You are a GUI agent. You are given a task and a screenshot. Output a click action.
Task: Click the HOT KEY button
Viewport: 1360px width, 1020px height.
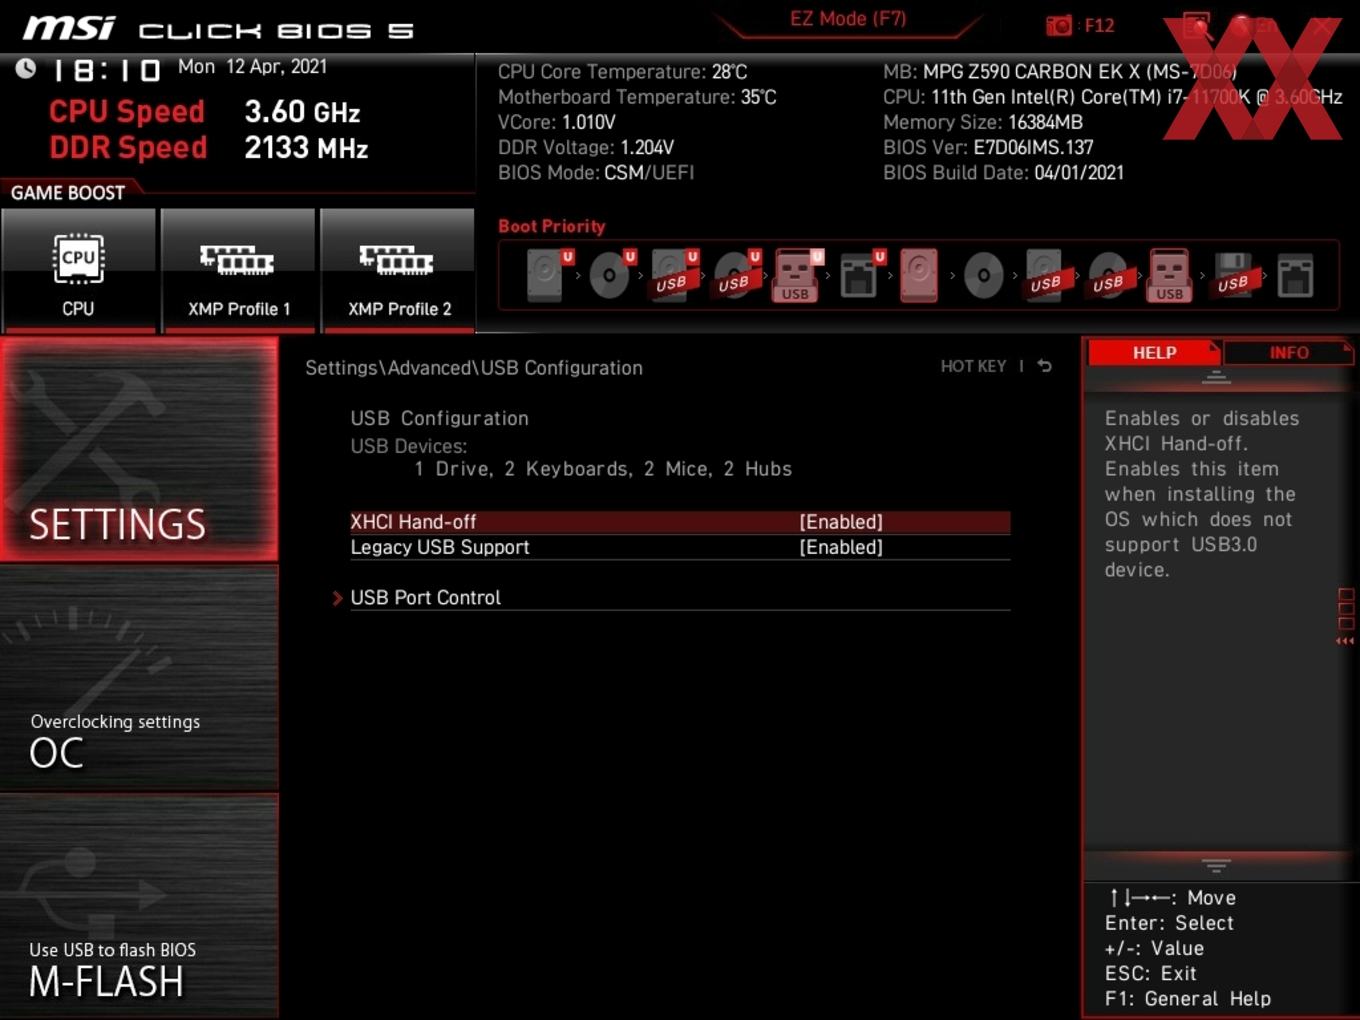coord(973,366)
